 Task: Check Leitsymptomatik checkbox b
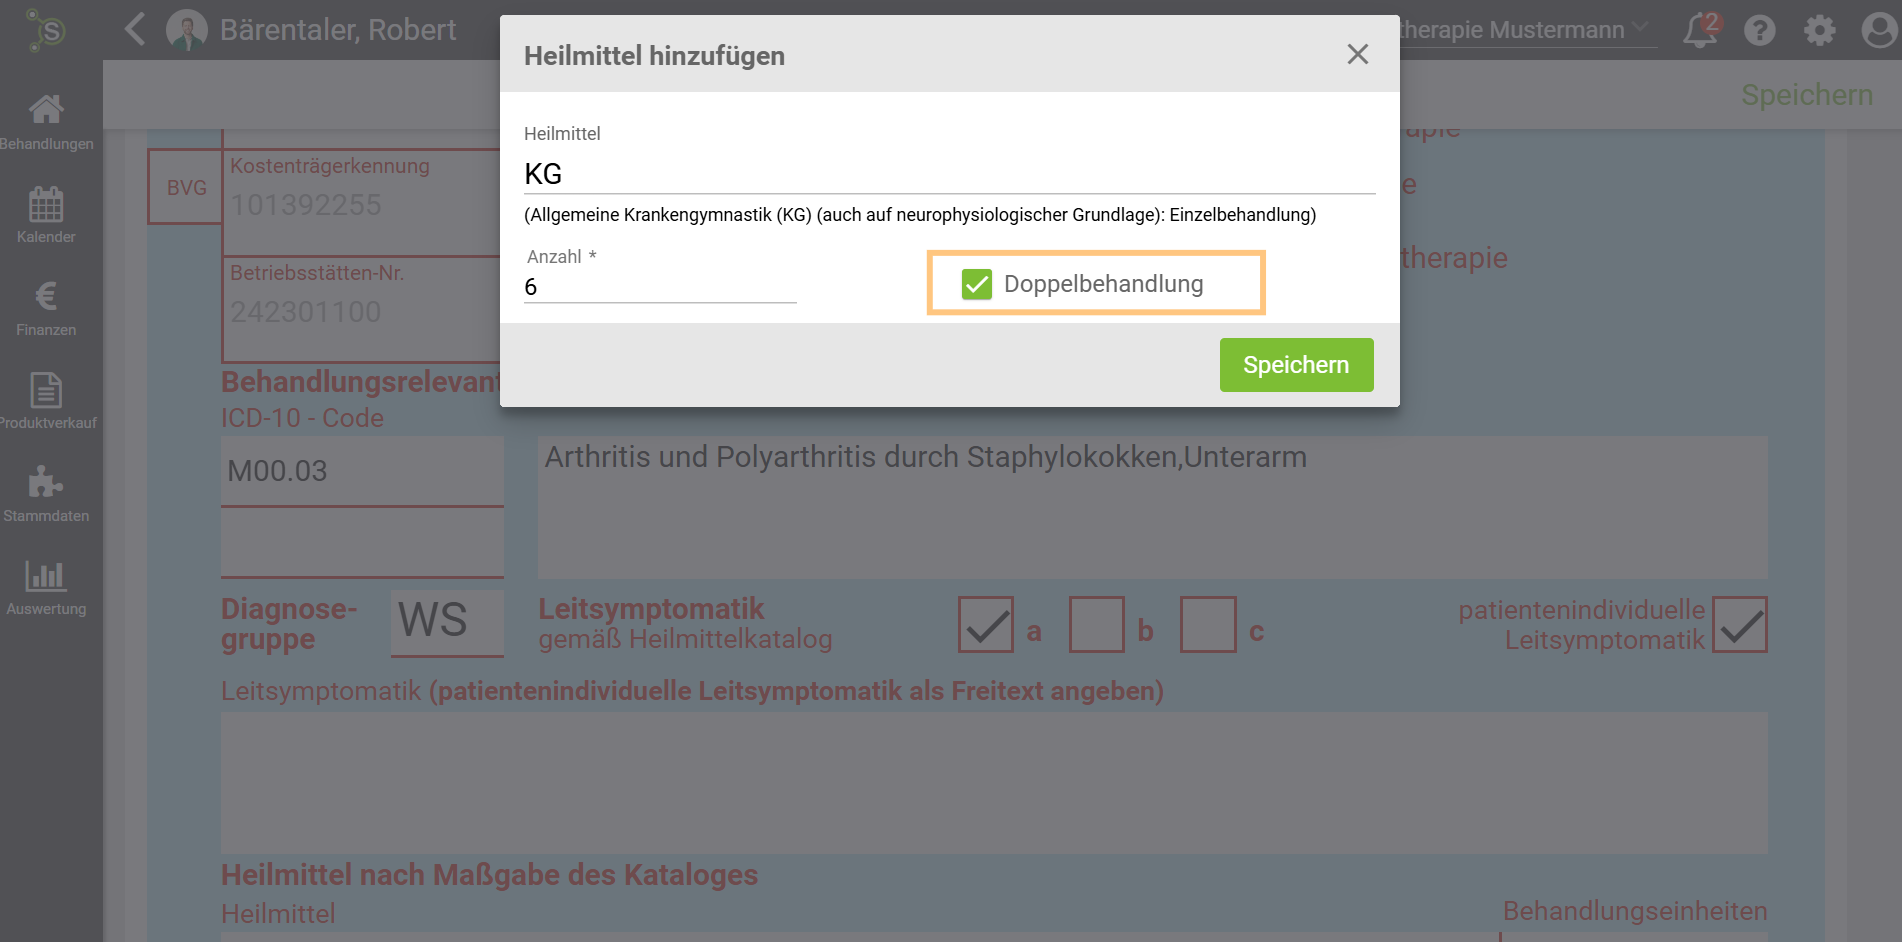[x=1096, y=625]
